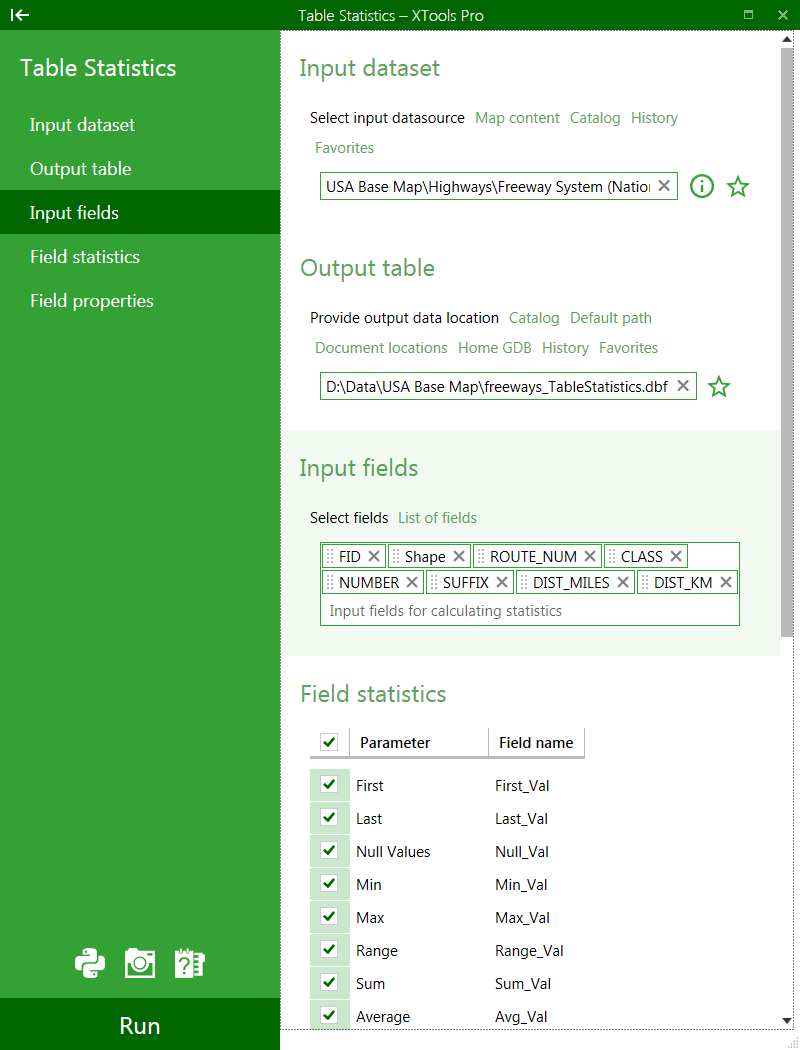Click the Field name column header
Viewport: 800px width, 1050px height.
click(x=536, y=743)
